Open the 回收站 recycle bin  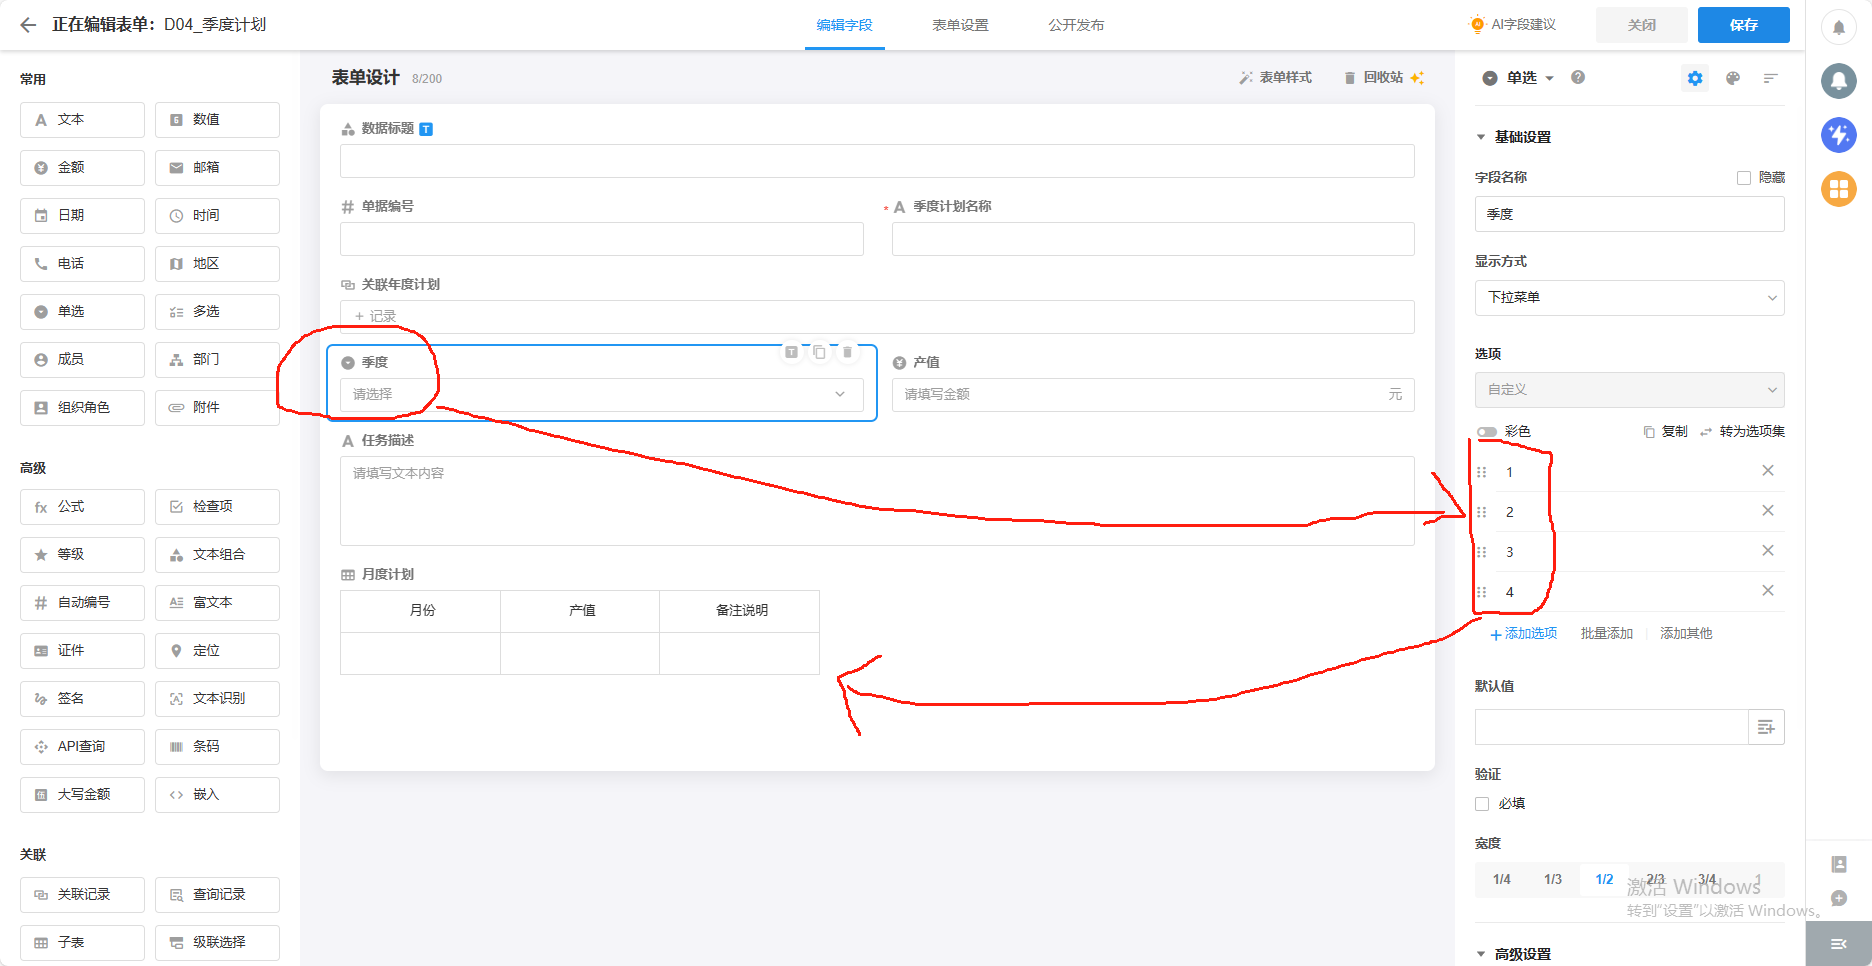(1373, 78)
